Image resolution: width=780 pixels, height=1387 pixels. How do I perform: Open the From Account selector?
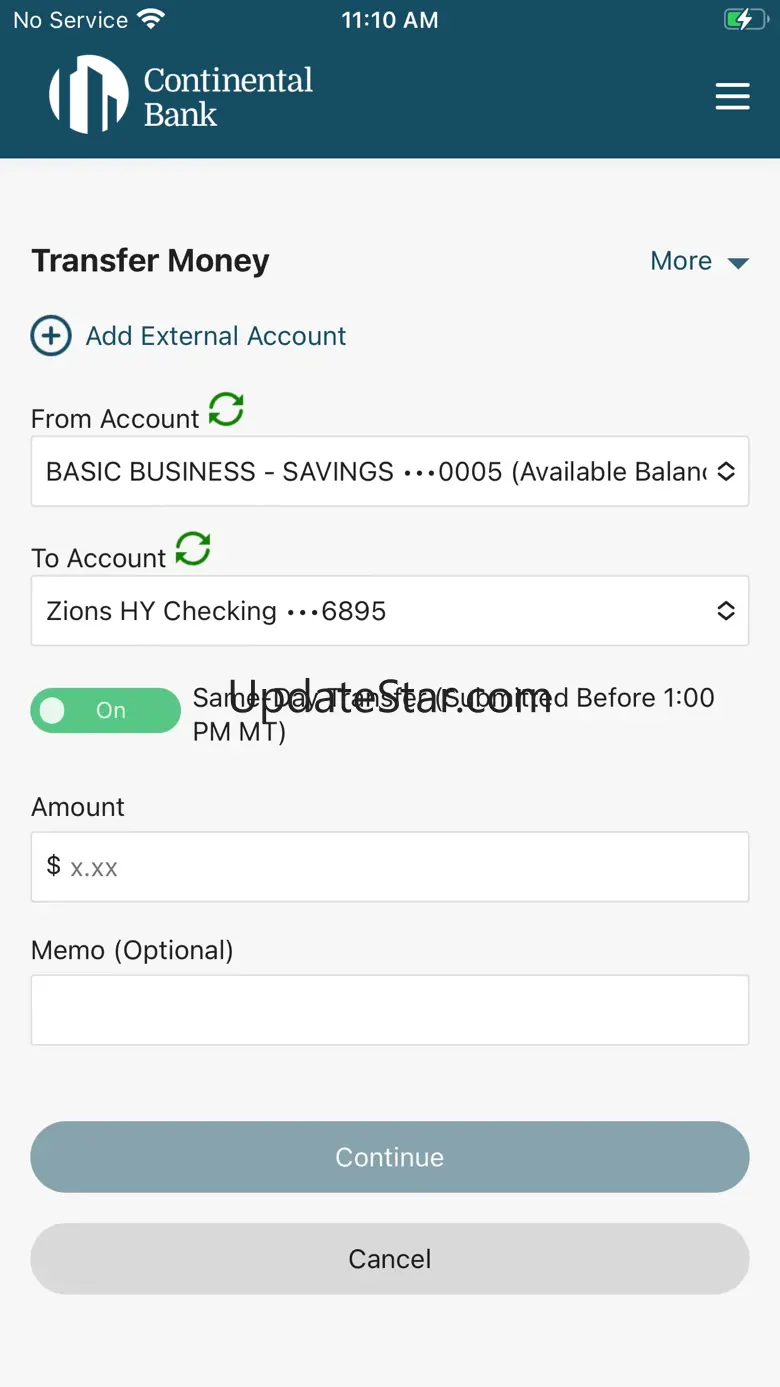point(390,471)
